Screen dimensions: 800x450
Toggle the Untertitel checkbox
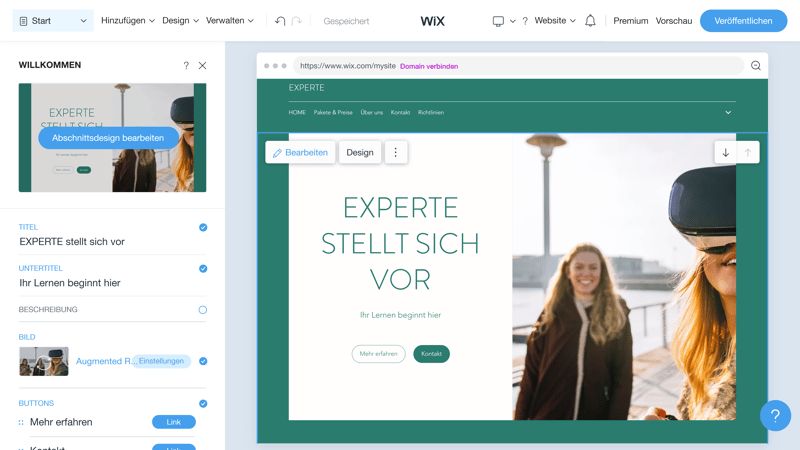pyautogui.click(x=203, y=269)
